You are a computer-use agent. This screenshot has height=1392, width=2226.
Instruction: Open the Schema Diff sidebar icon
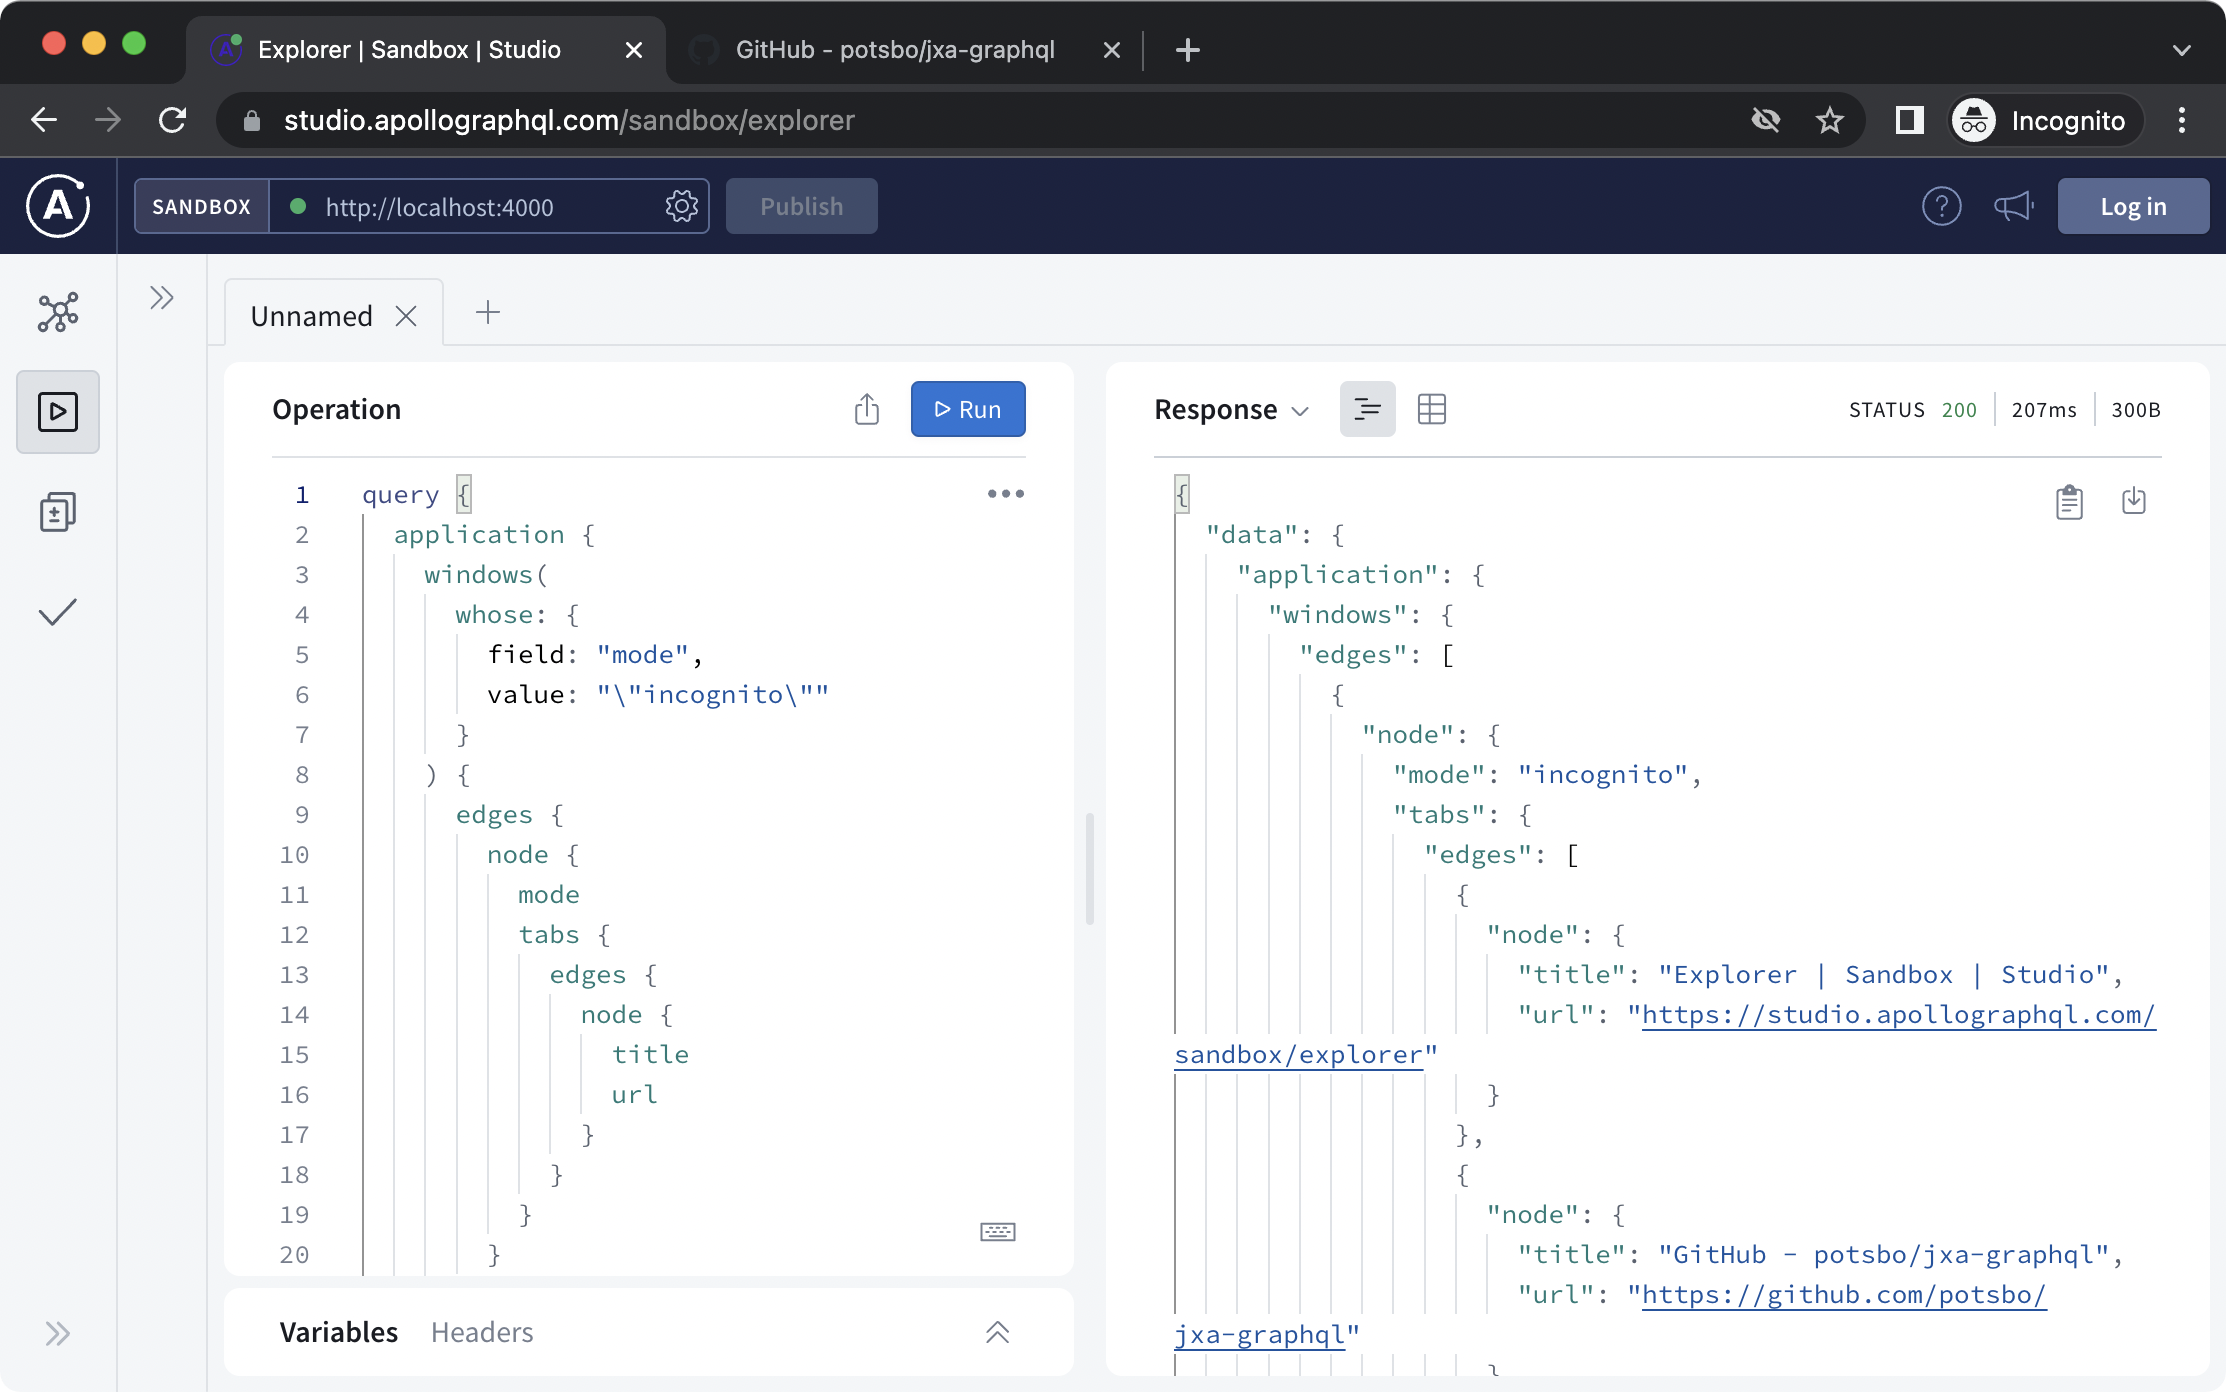pyautogui.click(x=58, y=512)
